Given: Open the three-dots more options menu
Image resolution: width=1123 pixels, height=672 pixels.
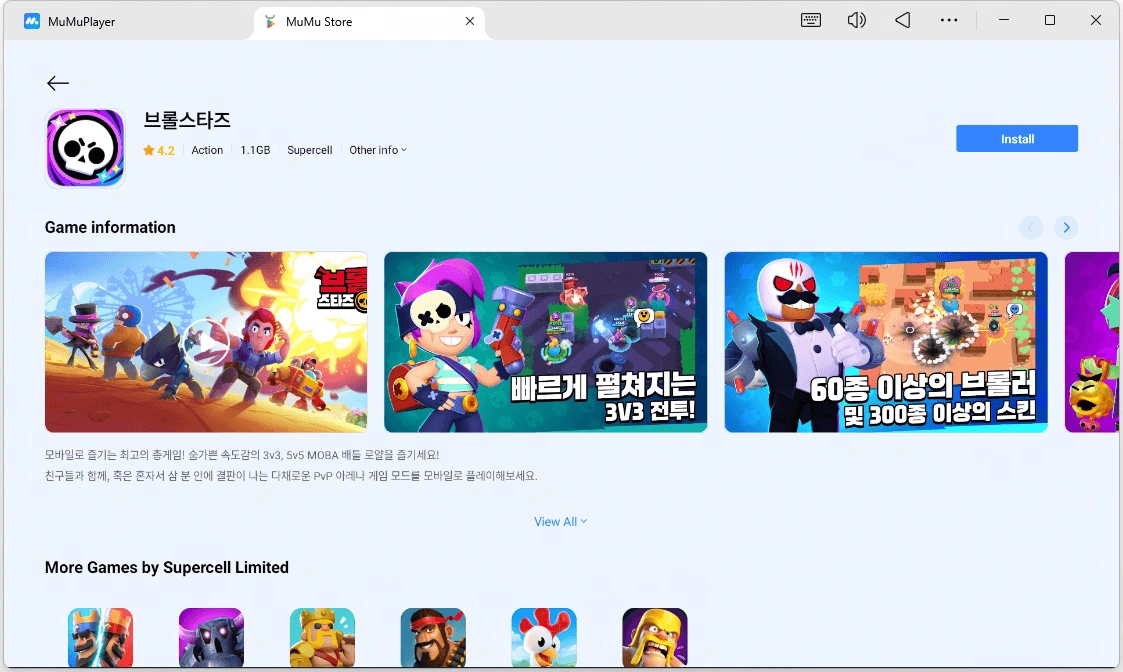Looking at the screenshot, I should [949, 21].
